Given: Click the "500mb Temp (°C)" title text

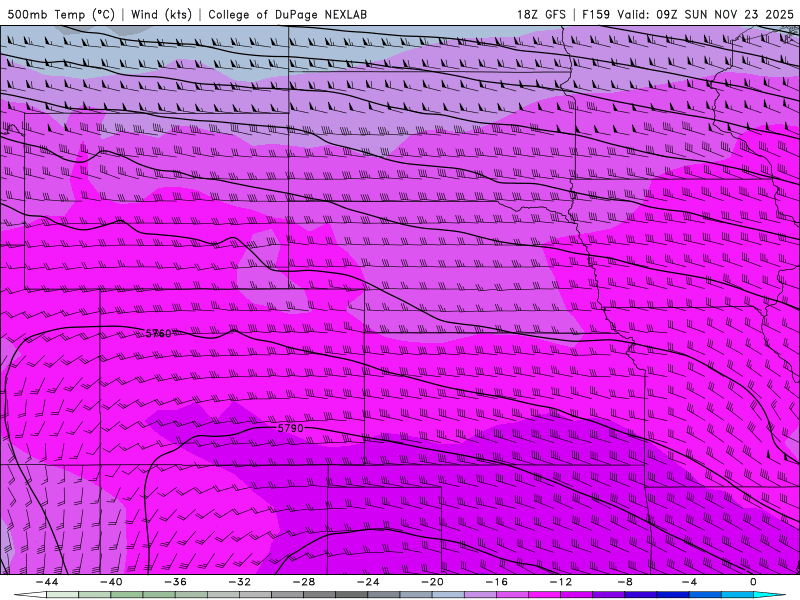Looking at the screenshot, I should point(61,14).
